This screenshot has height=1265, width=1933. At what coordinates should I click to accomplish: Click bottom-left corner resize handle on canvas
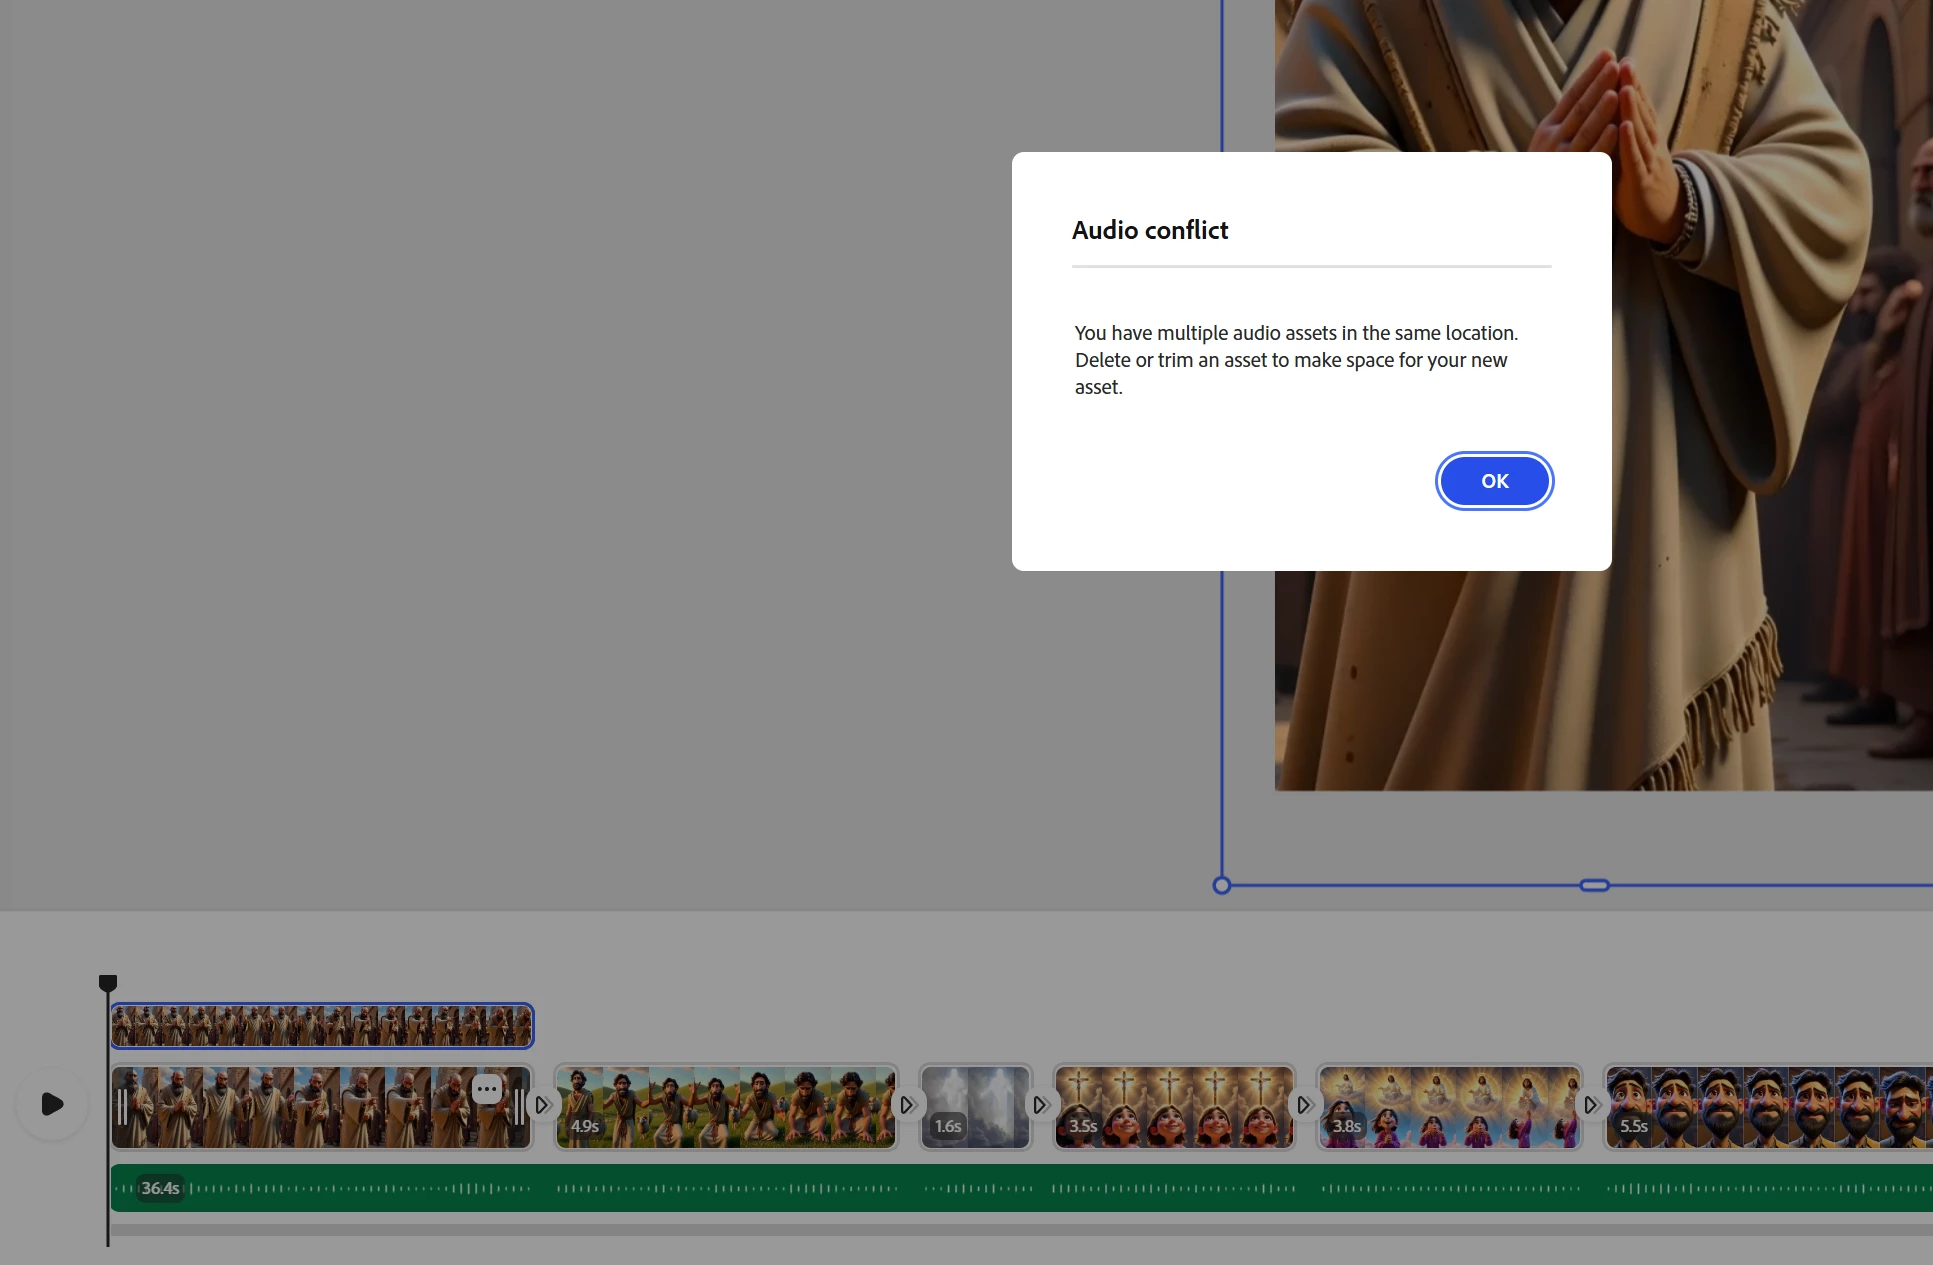[1221, 885]
